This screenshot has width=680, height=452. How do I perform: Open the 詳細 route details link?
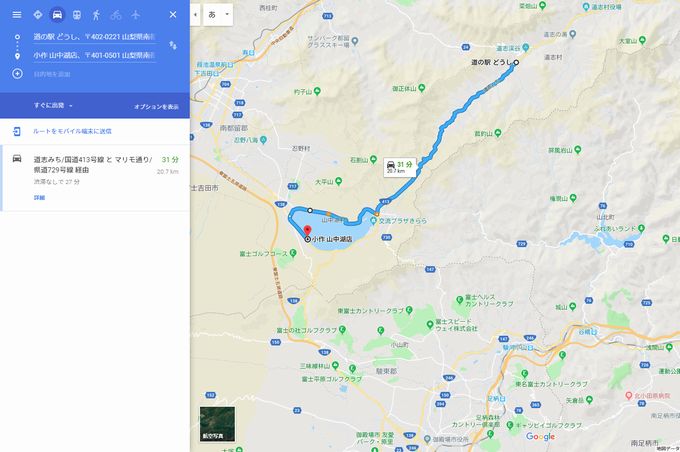coord(39,197)
